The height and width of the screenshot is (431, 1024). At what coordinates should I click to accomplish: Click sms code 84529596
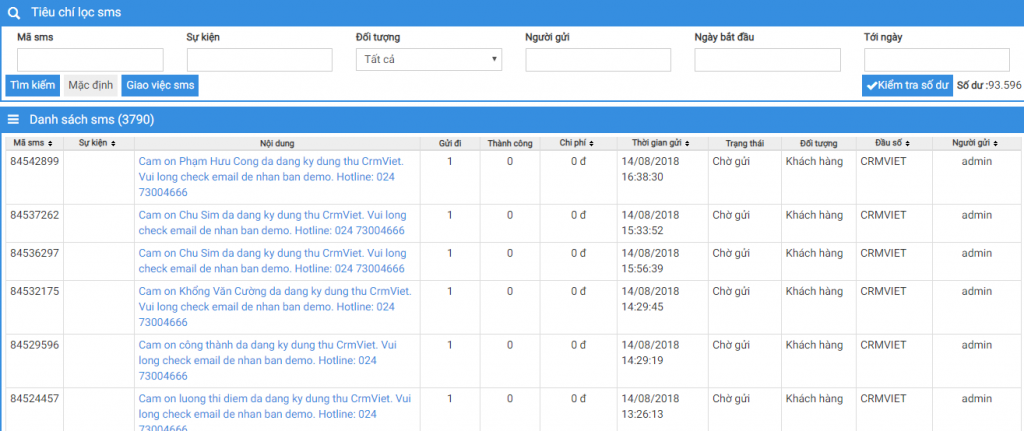[x=35, y=345]
